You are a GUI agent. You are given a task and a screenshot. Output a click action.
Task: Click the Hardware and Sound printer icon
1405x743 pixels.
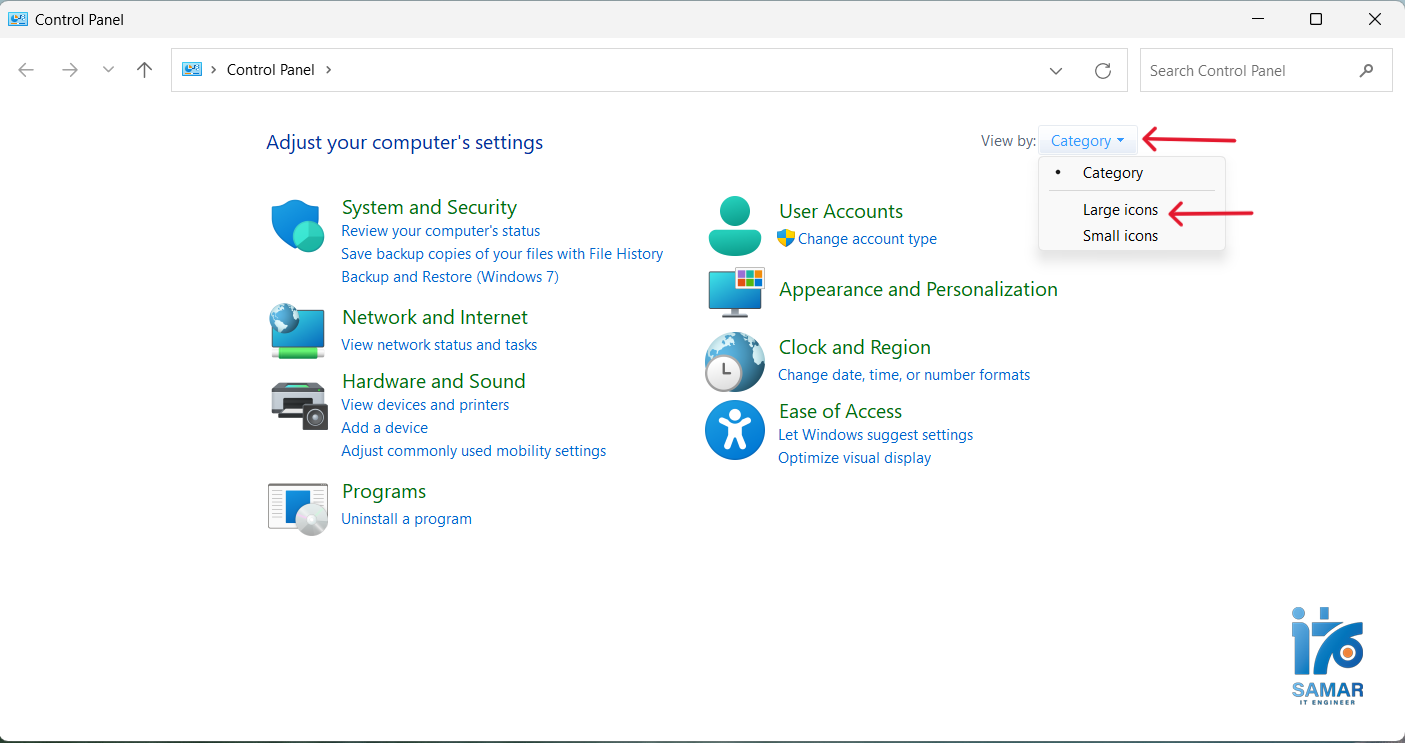[x=299, y=405]
